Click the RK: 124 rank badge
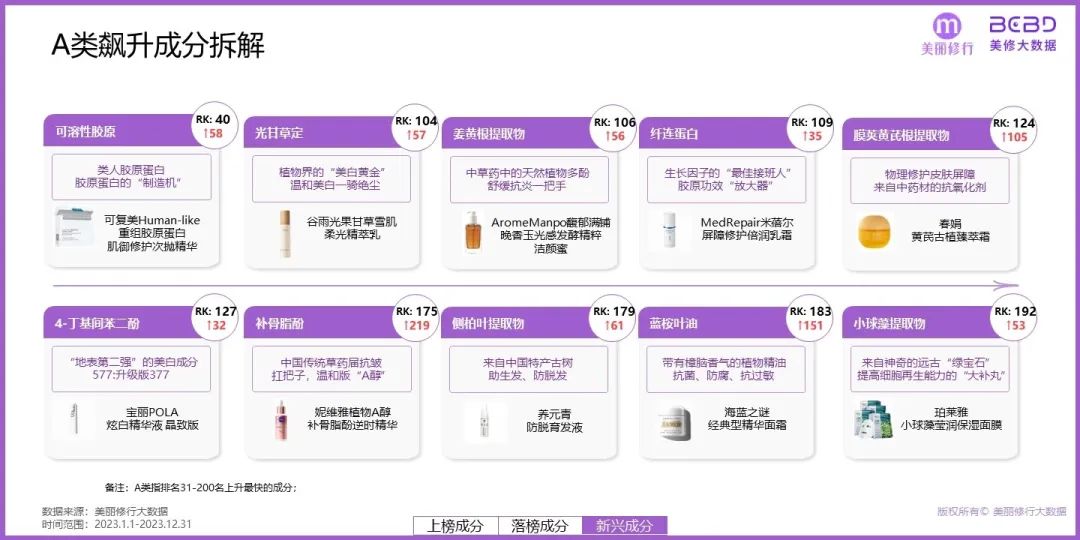1080x540 pixels. pos(1014,130)
